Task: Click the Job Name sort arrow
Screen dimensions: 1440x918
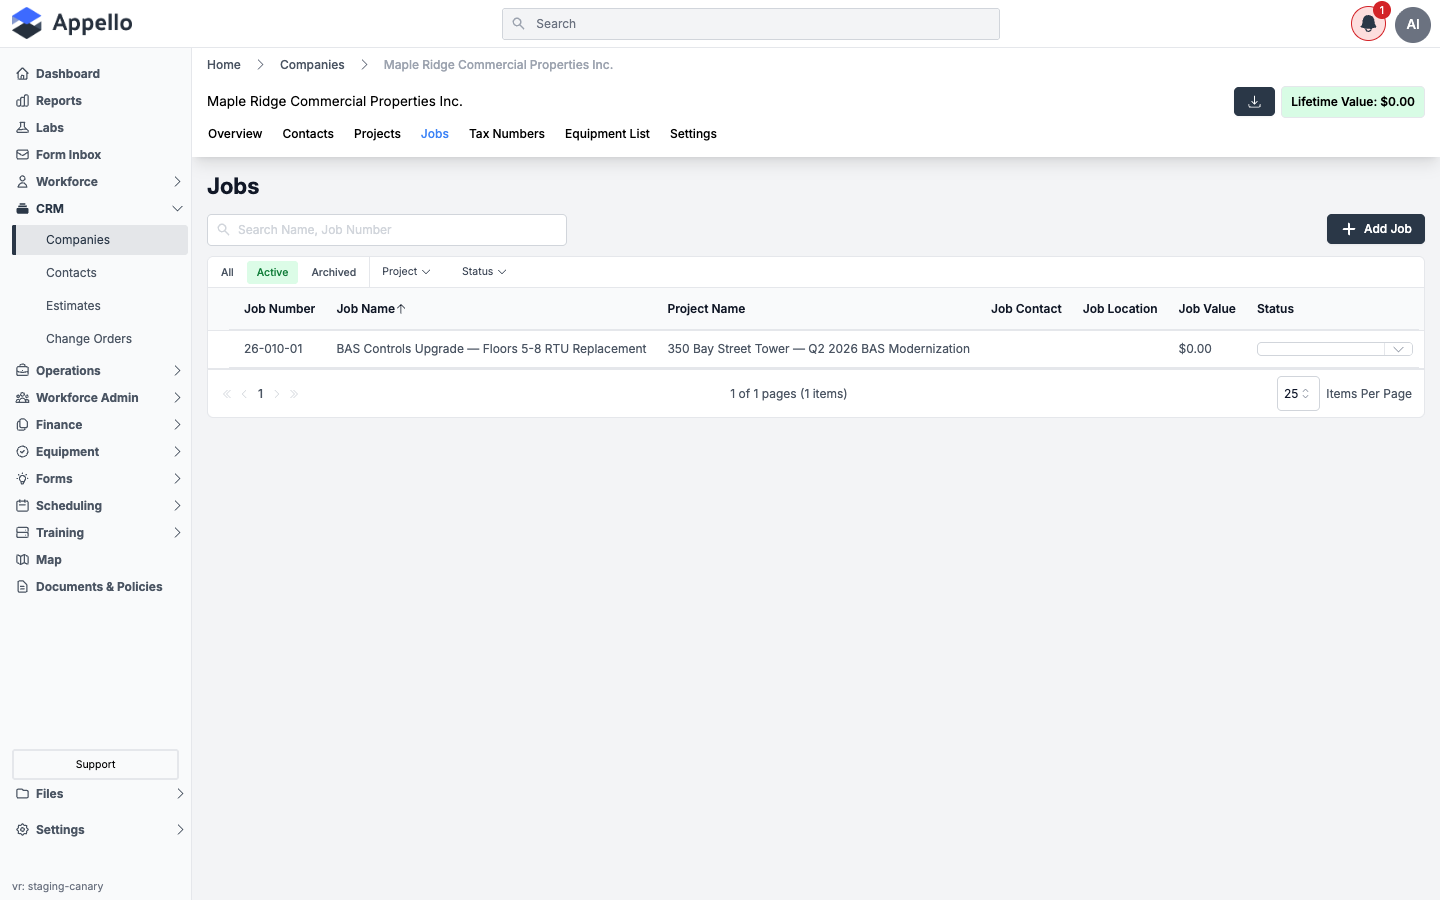Action: click(x=401, y=309)
